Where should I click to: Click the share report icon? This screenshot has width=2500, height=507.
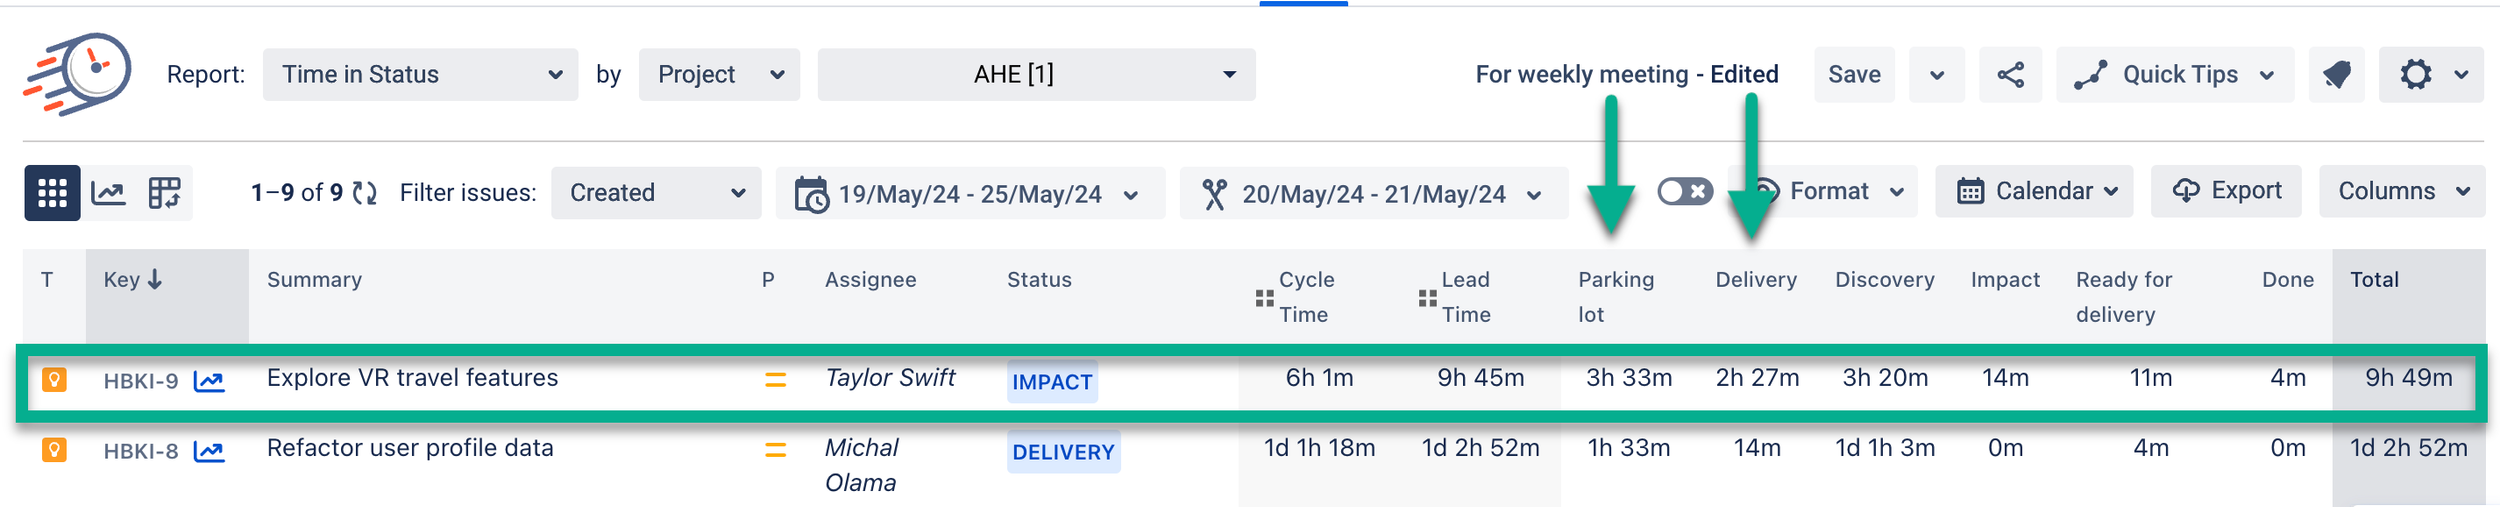(2010, 75)
